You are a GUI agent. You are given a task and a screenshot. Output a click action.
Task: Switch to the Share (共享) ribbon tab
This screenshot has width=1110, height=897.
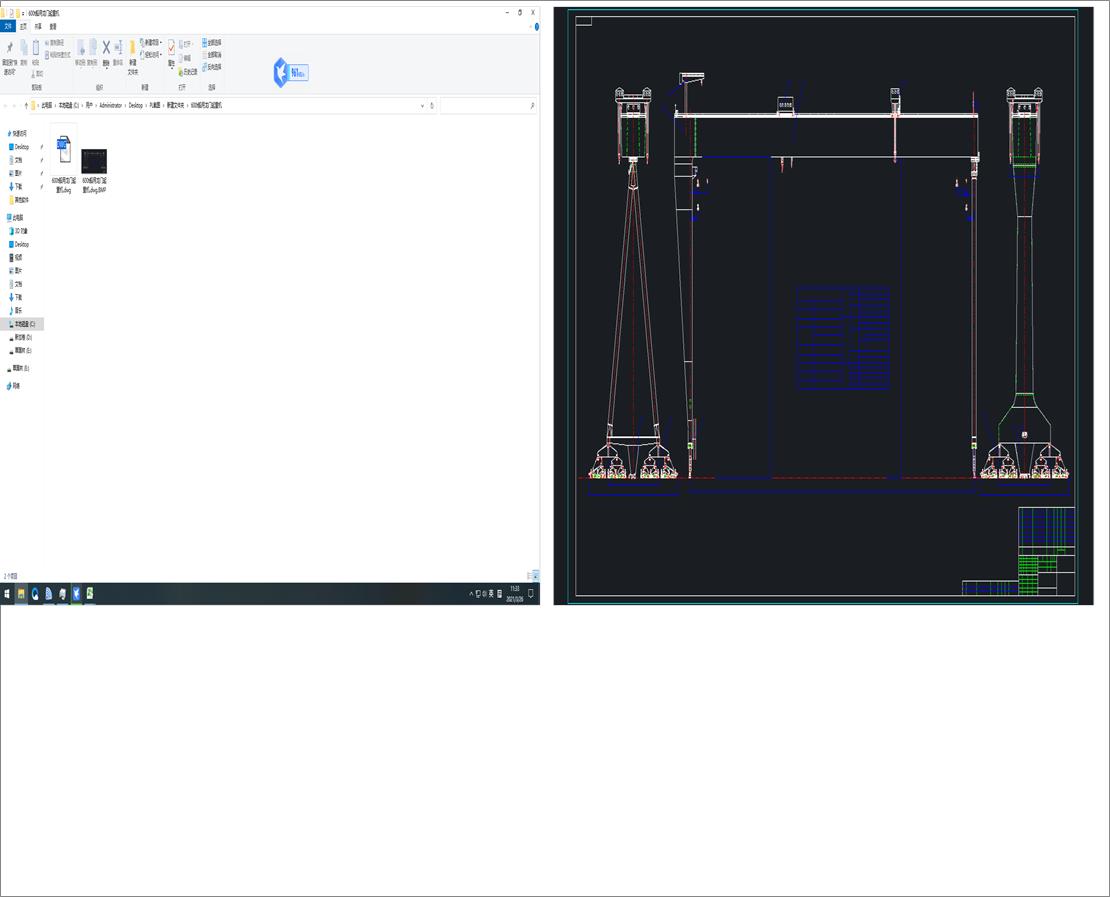click(x=38, y=26)
